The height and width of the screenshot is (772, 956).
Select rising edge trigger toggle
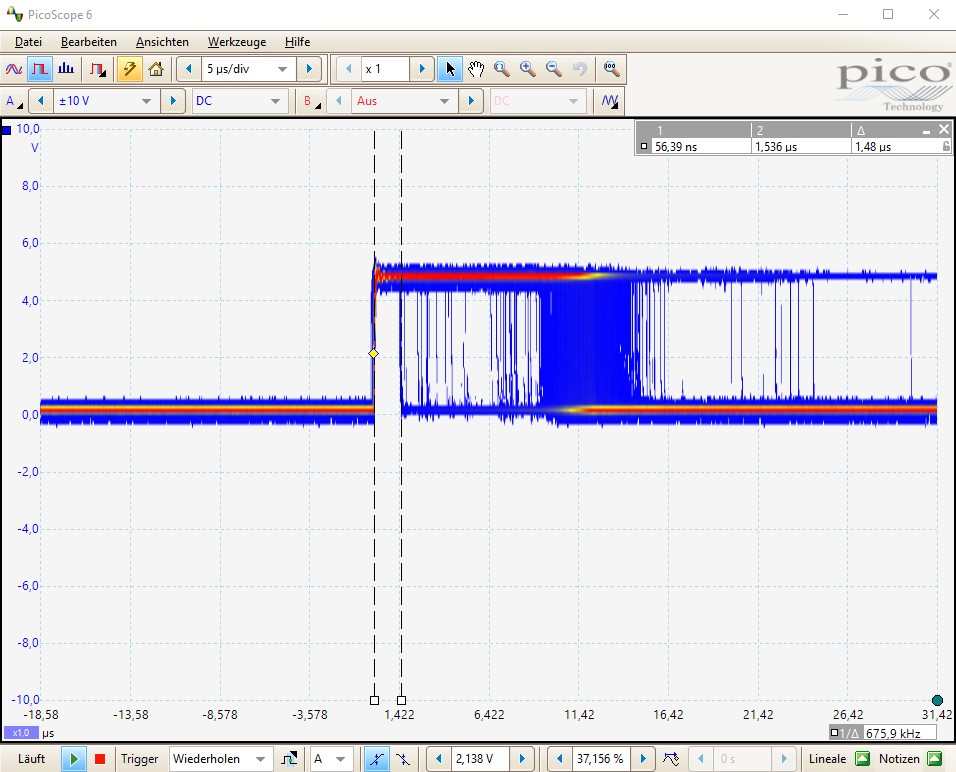(x=377, y=759)
